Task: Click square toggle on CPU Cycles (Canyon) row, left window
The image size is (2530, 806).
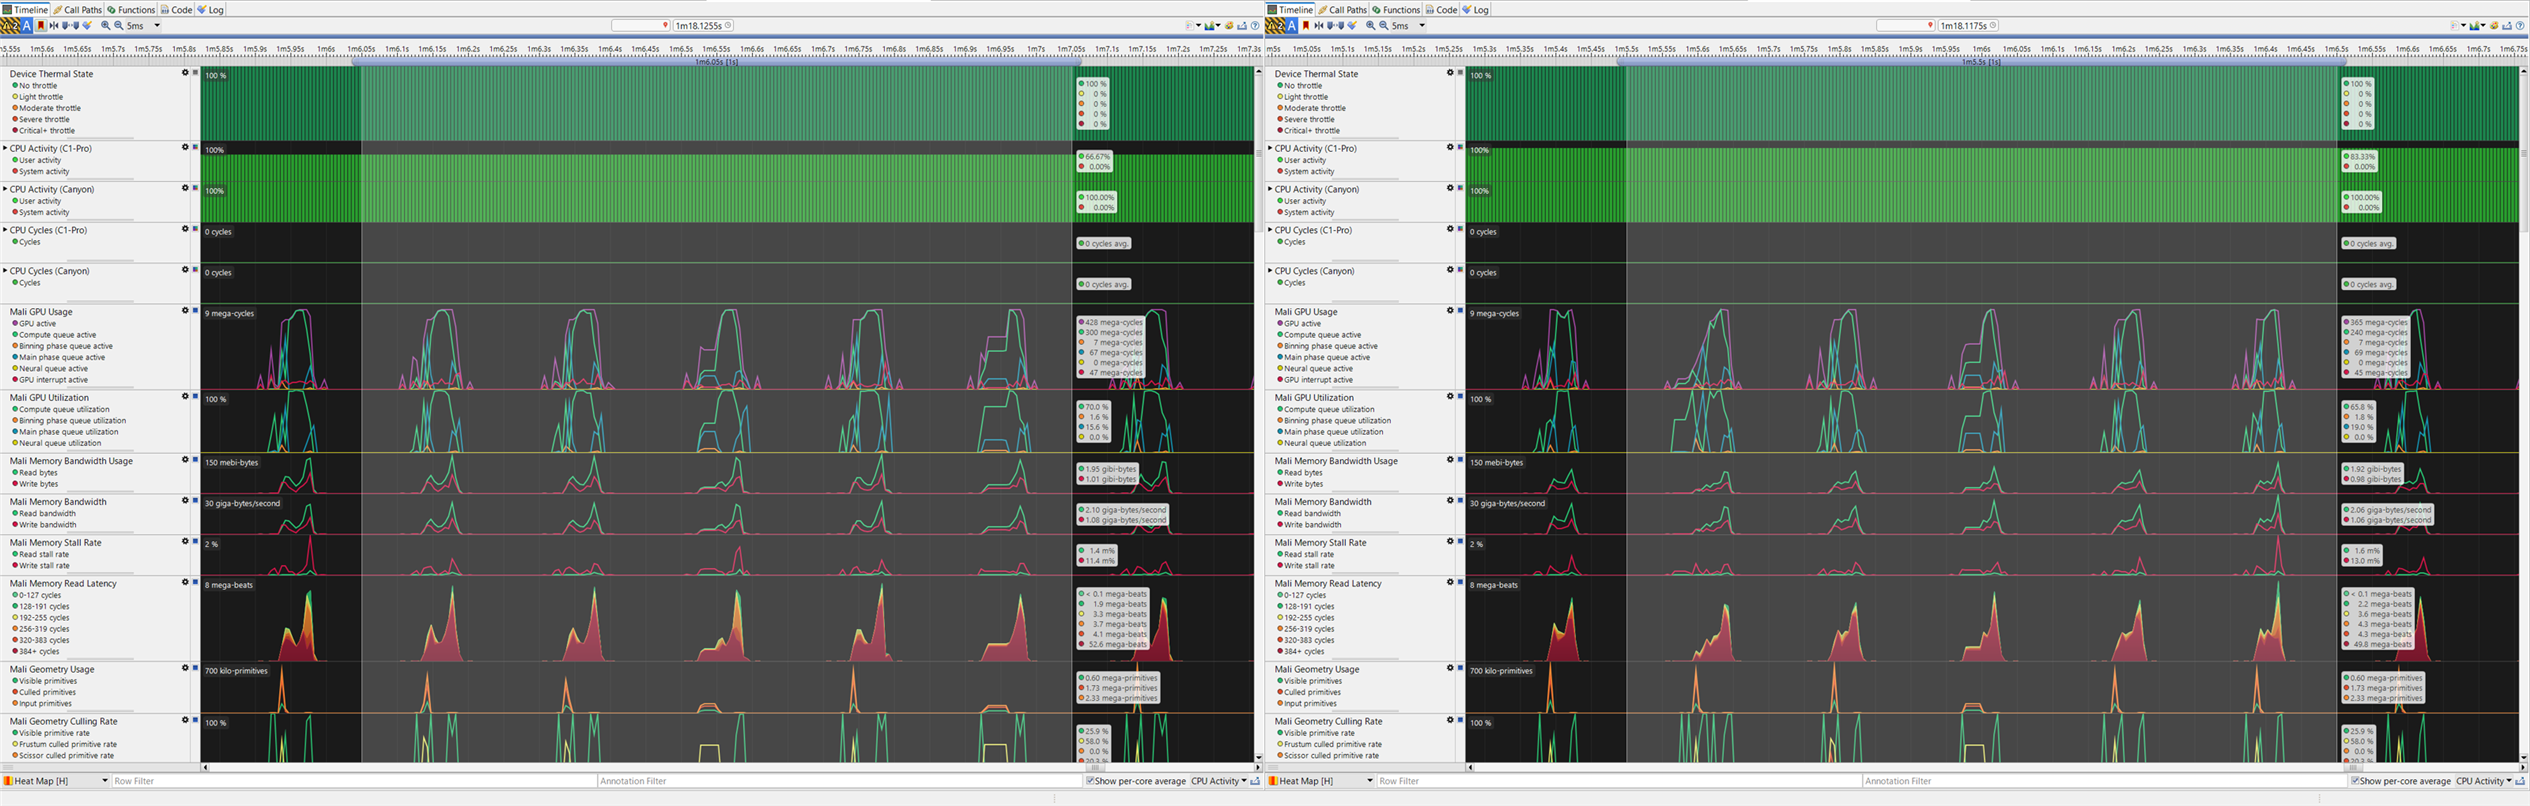Action: point(195,270)
